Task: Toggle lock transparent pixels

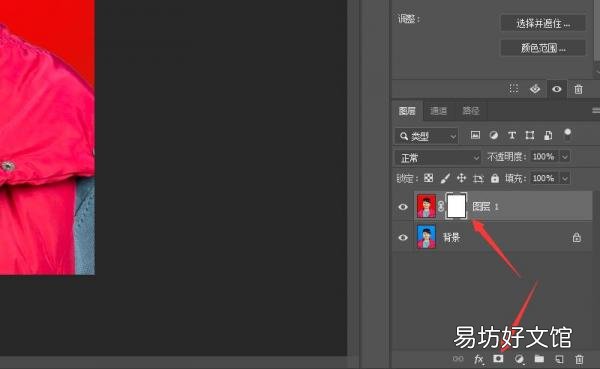Action: [x=429, y=178]
